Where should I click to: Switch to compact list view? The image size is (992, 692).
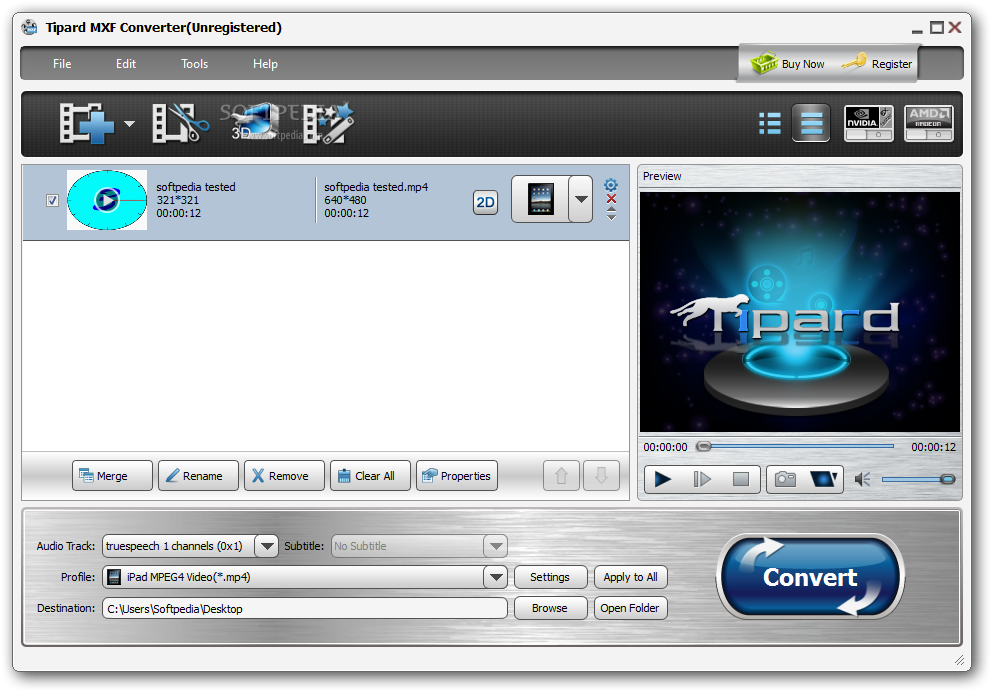click(770, 123)
